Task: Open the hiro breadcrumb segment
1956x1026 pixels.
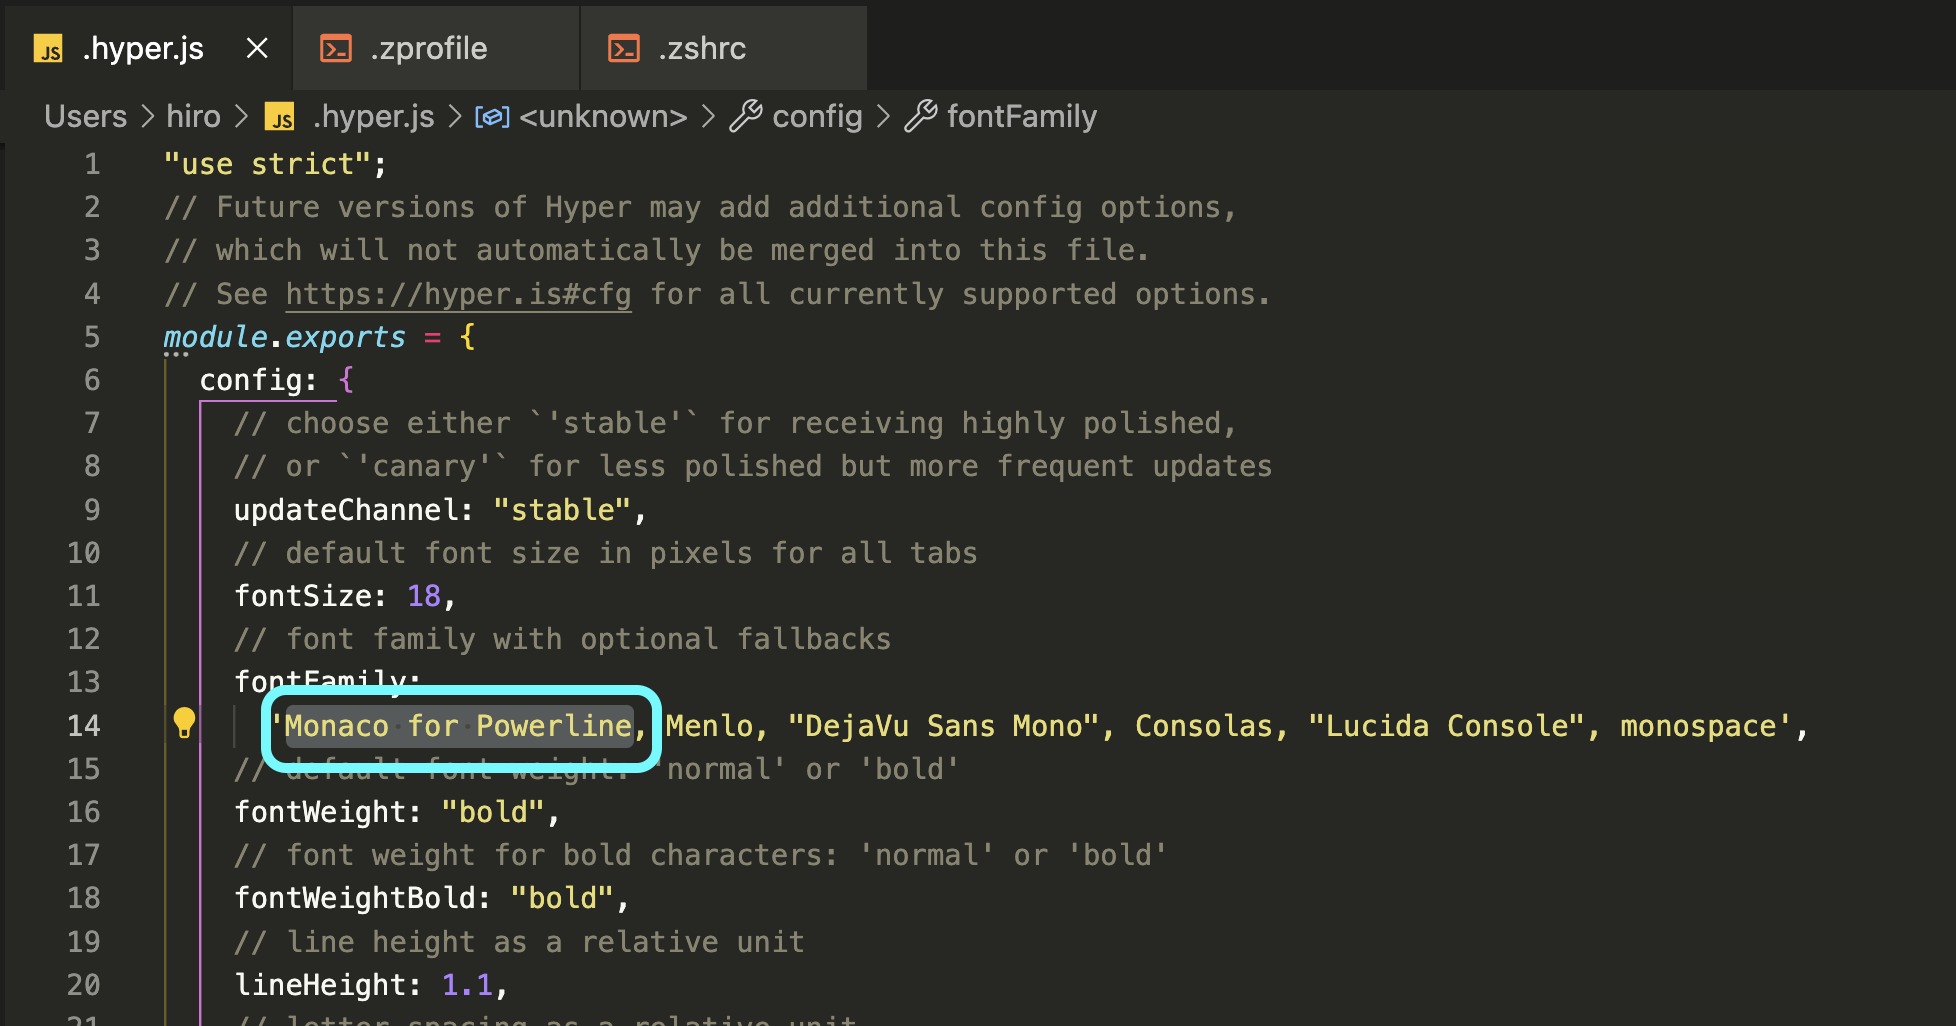Action: pyautogui.click(x=193, y=117)
